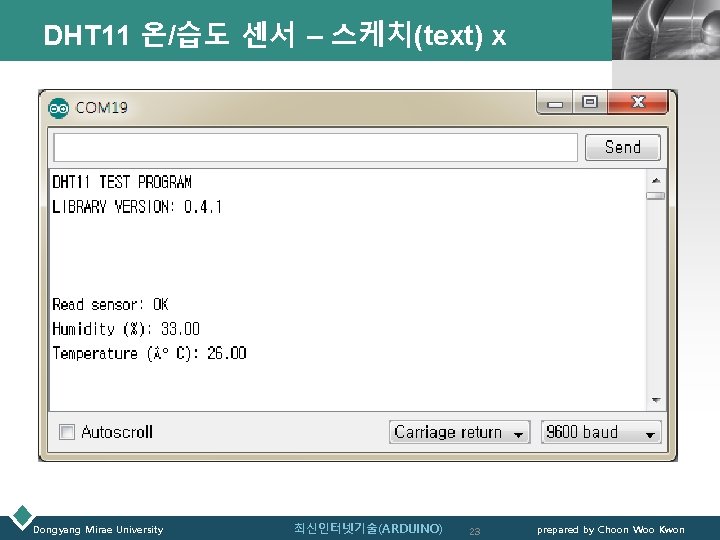Close the COM19 serial monitor window
720x540 pixels.
(x=638, y=101)
